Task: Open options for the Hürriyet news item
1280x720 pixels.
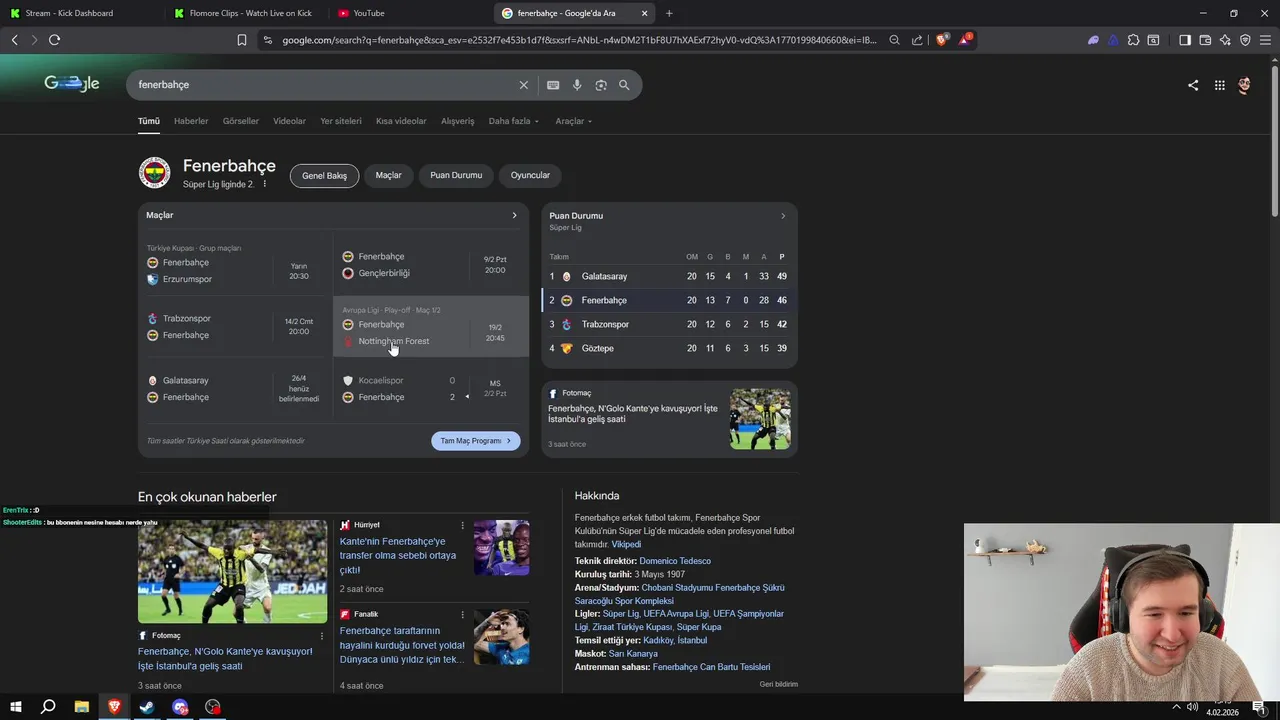Action: coord(462,525)
